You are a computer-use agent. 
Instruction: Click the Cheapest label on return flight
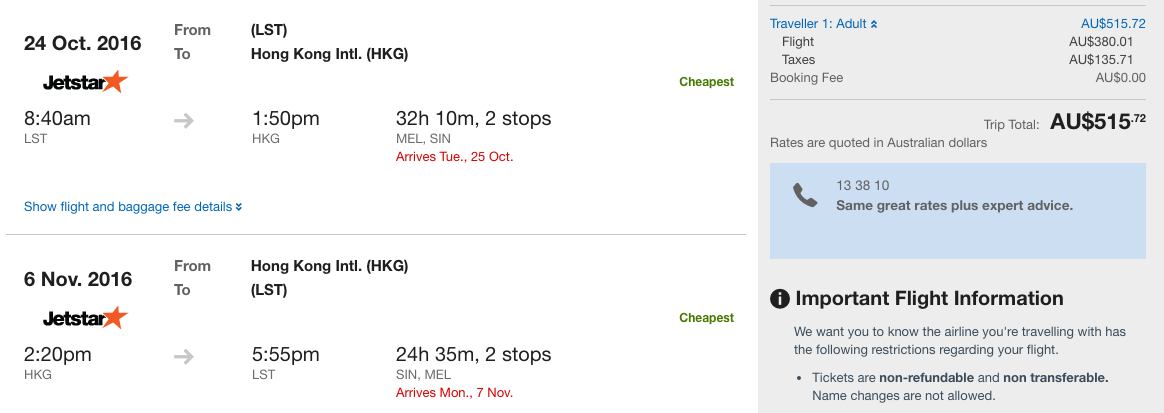click(707, 318)
